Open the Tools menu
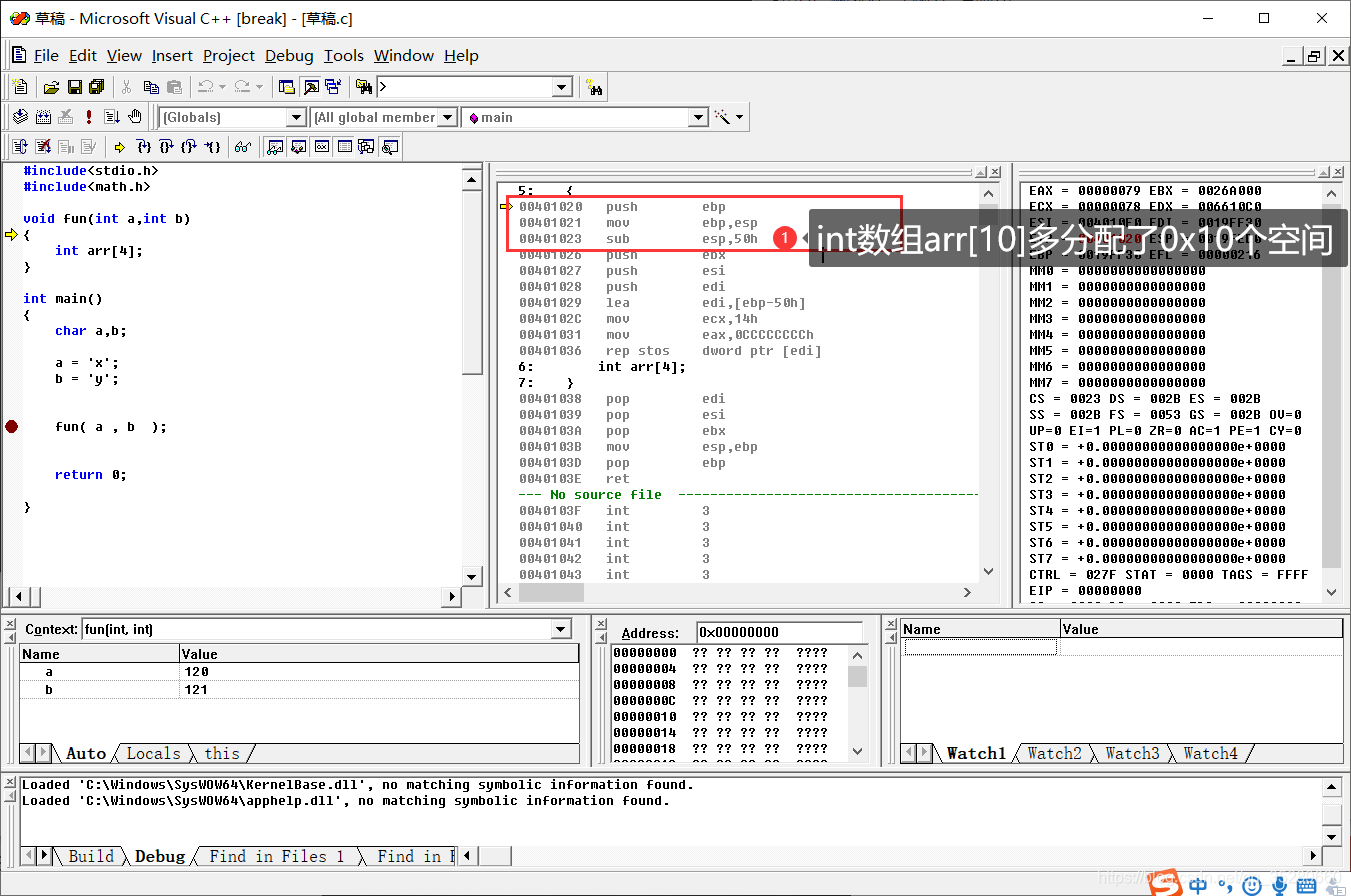This screenshot has height=896, width=1351. 343,56
